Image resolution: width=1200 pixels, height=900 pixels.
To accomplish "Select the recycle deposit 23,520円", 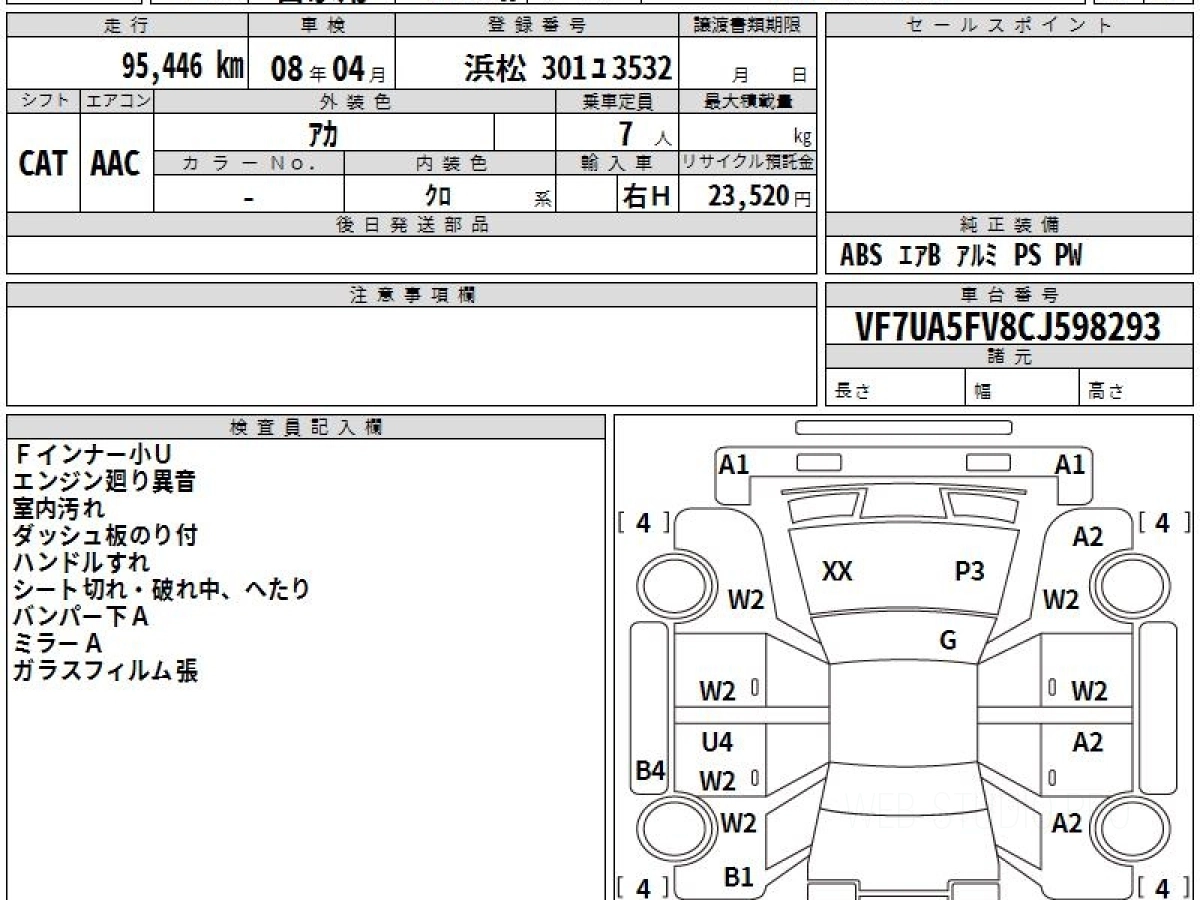I will [x=760, y=196].
